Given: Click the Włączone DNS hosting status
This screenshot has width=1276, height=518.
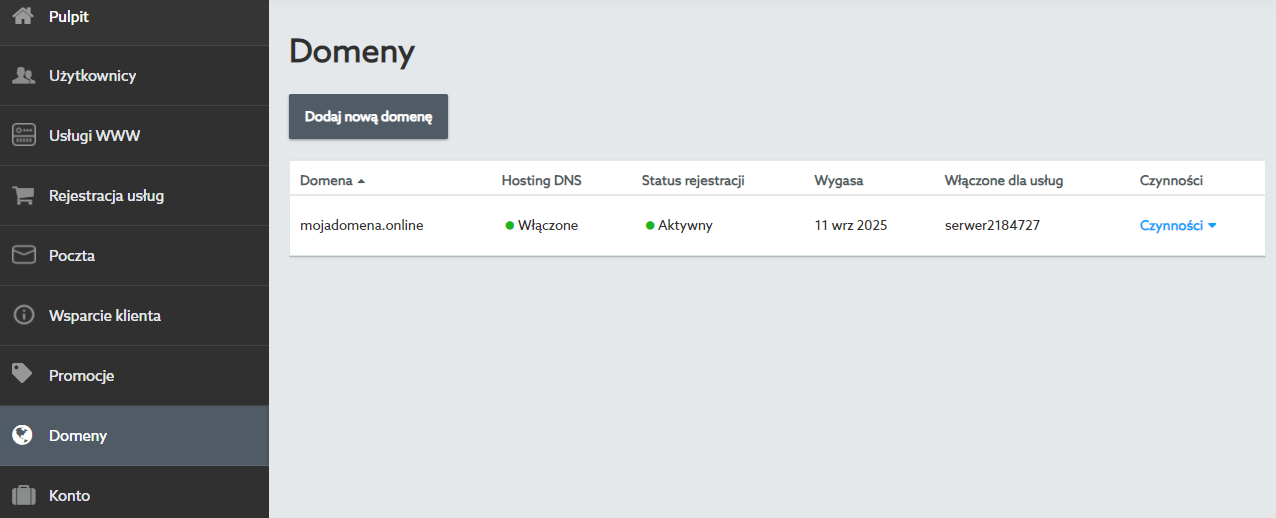Looking at the screenshot, I should 547,226.
